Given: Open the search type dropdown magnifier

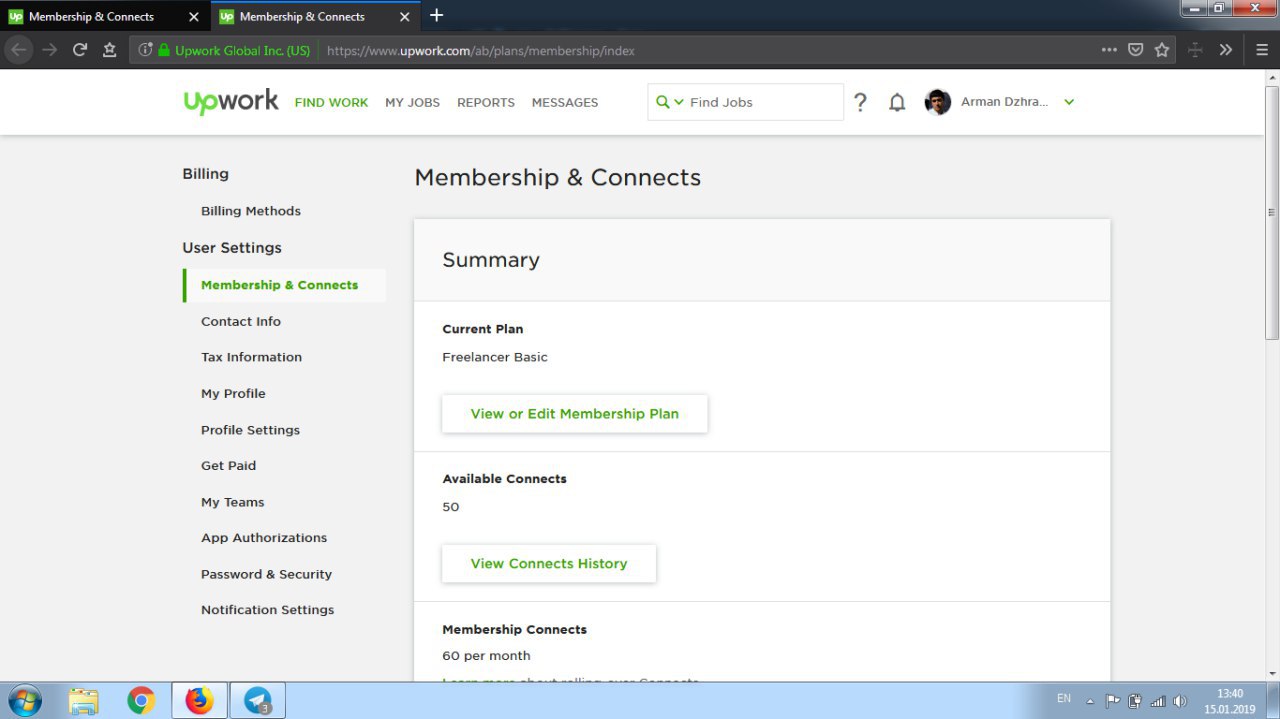Looking at the screenshot, I should [669, 102].
